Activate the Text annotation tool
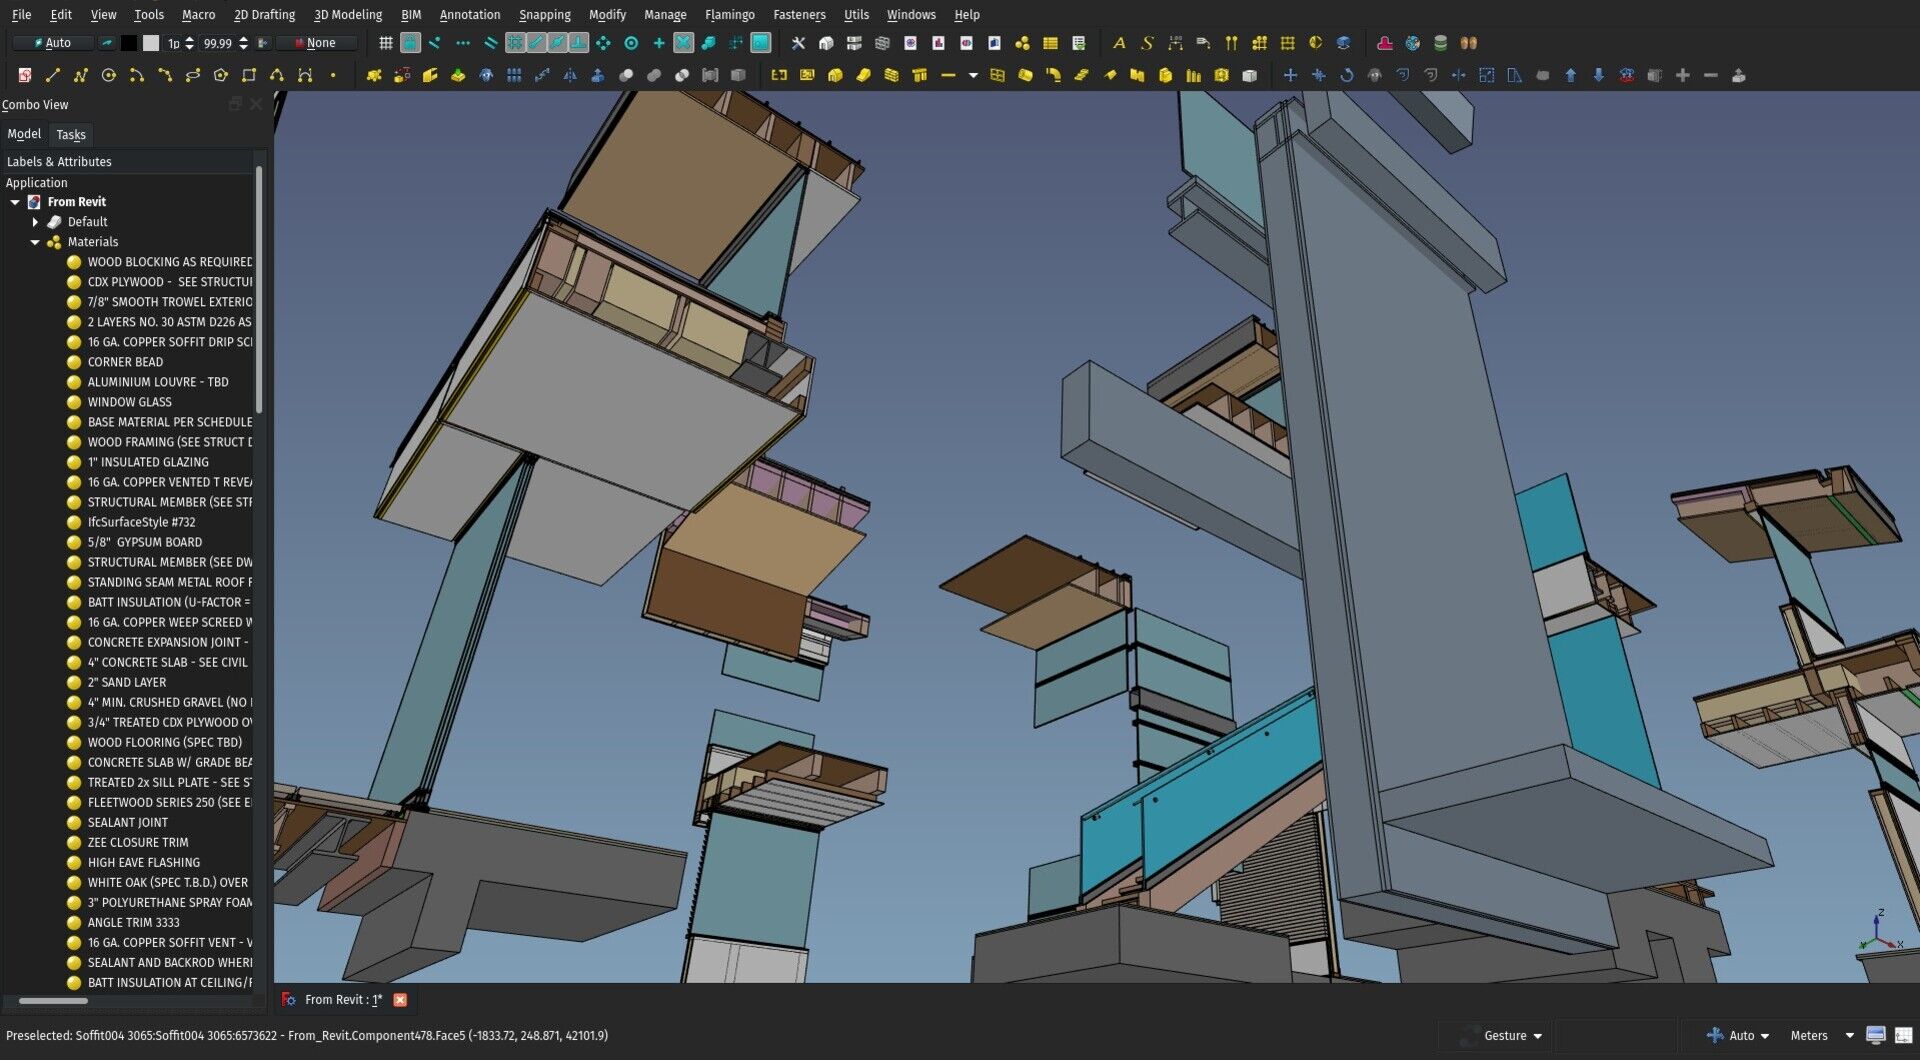Image resolution: width=1920 pixels, height=1060 pixels. pyautogui.click(x=1120, y=43)
